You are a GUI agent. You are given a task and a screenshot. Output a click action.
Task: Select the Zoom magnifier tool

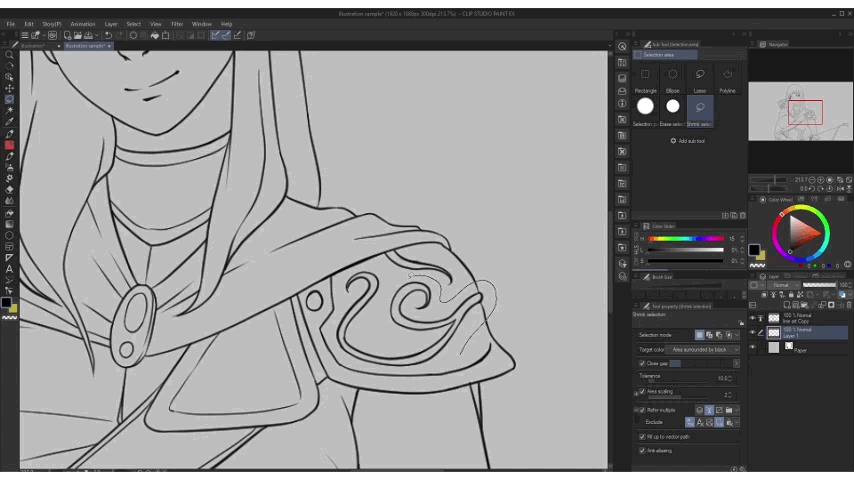click(9, 55)
